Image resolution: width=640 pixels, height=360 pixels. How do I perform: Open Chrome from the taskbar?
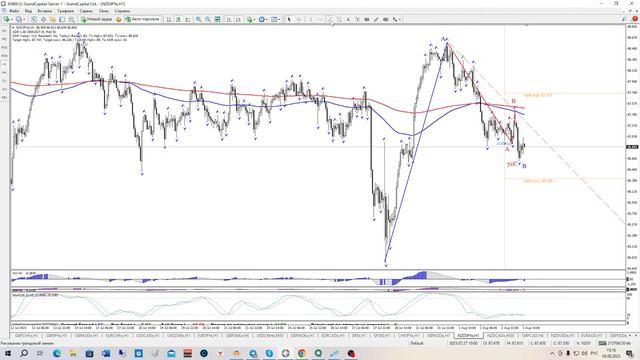pyautogui.click(x=302, y=353)
